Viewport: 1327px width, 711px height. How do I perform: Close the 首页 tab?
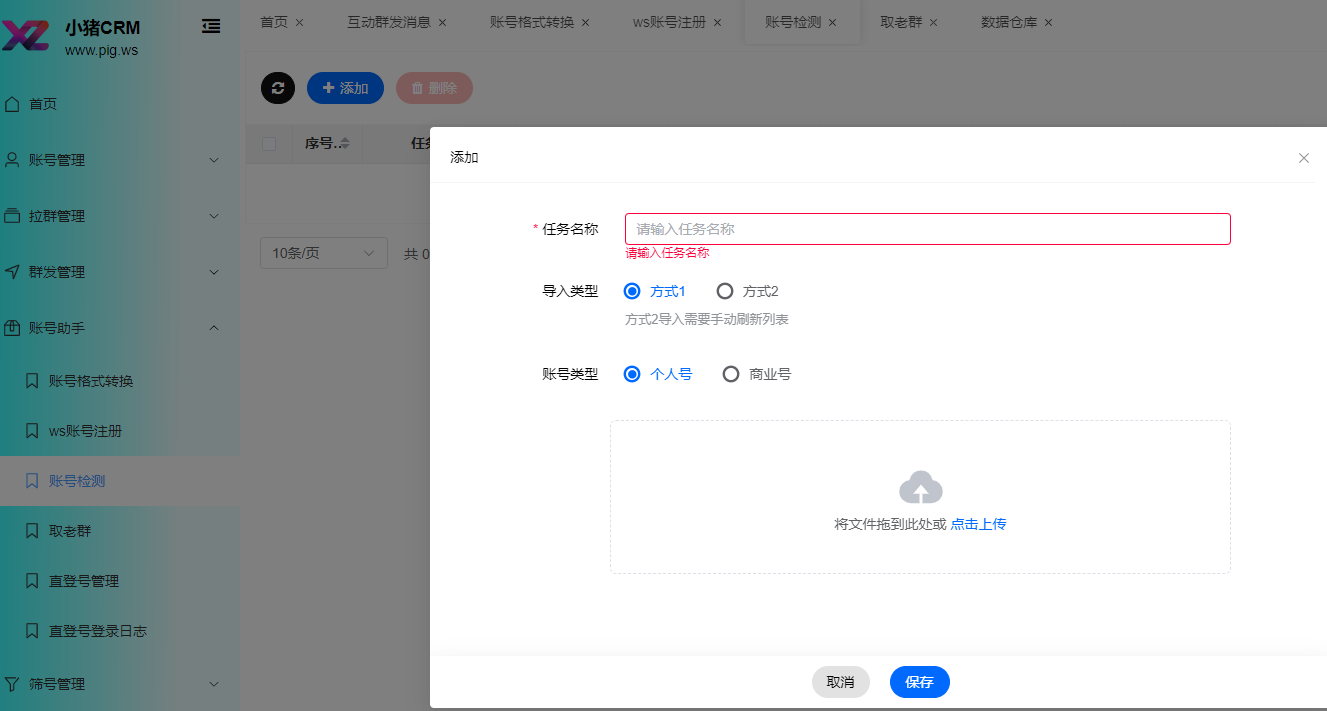299,22
